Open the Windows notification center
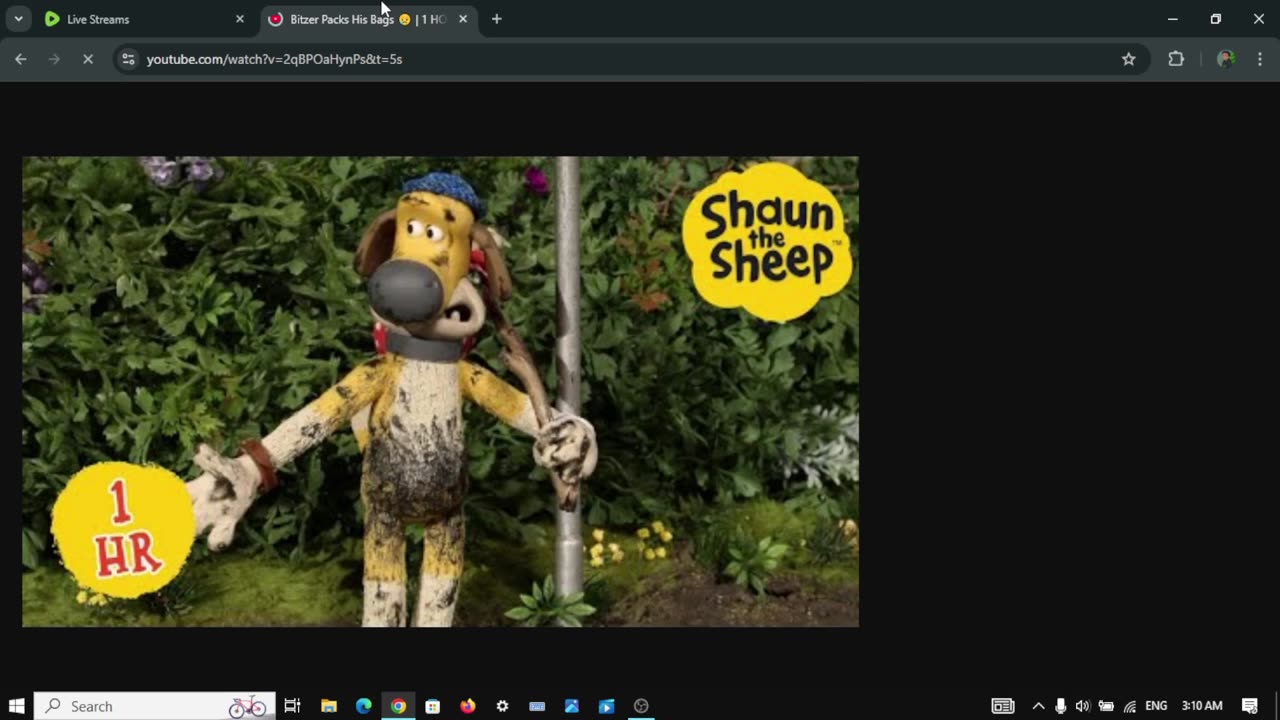This screenshot has height=720, width=1280. (1250, 706)
